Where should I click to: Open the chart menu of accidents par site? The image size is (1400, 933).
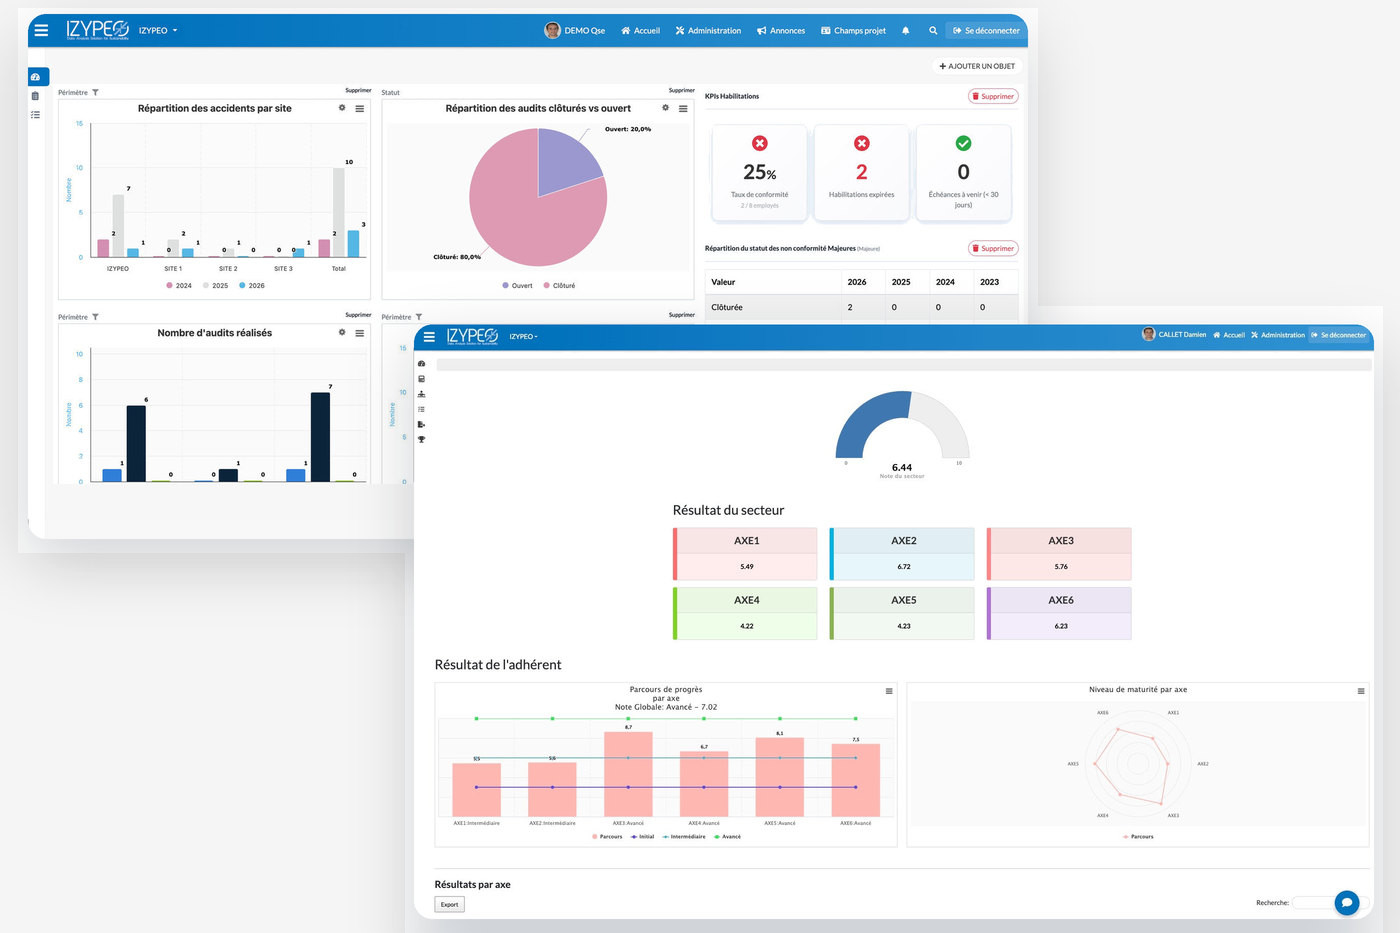pyautogui.click(x=359, y=108)
